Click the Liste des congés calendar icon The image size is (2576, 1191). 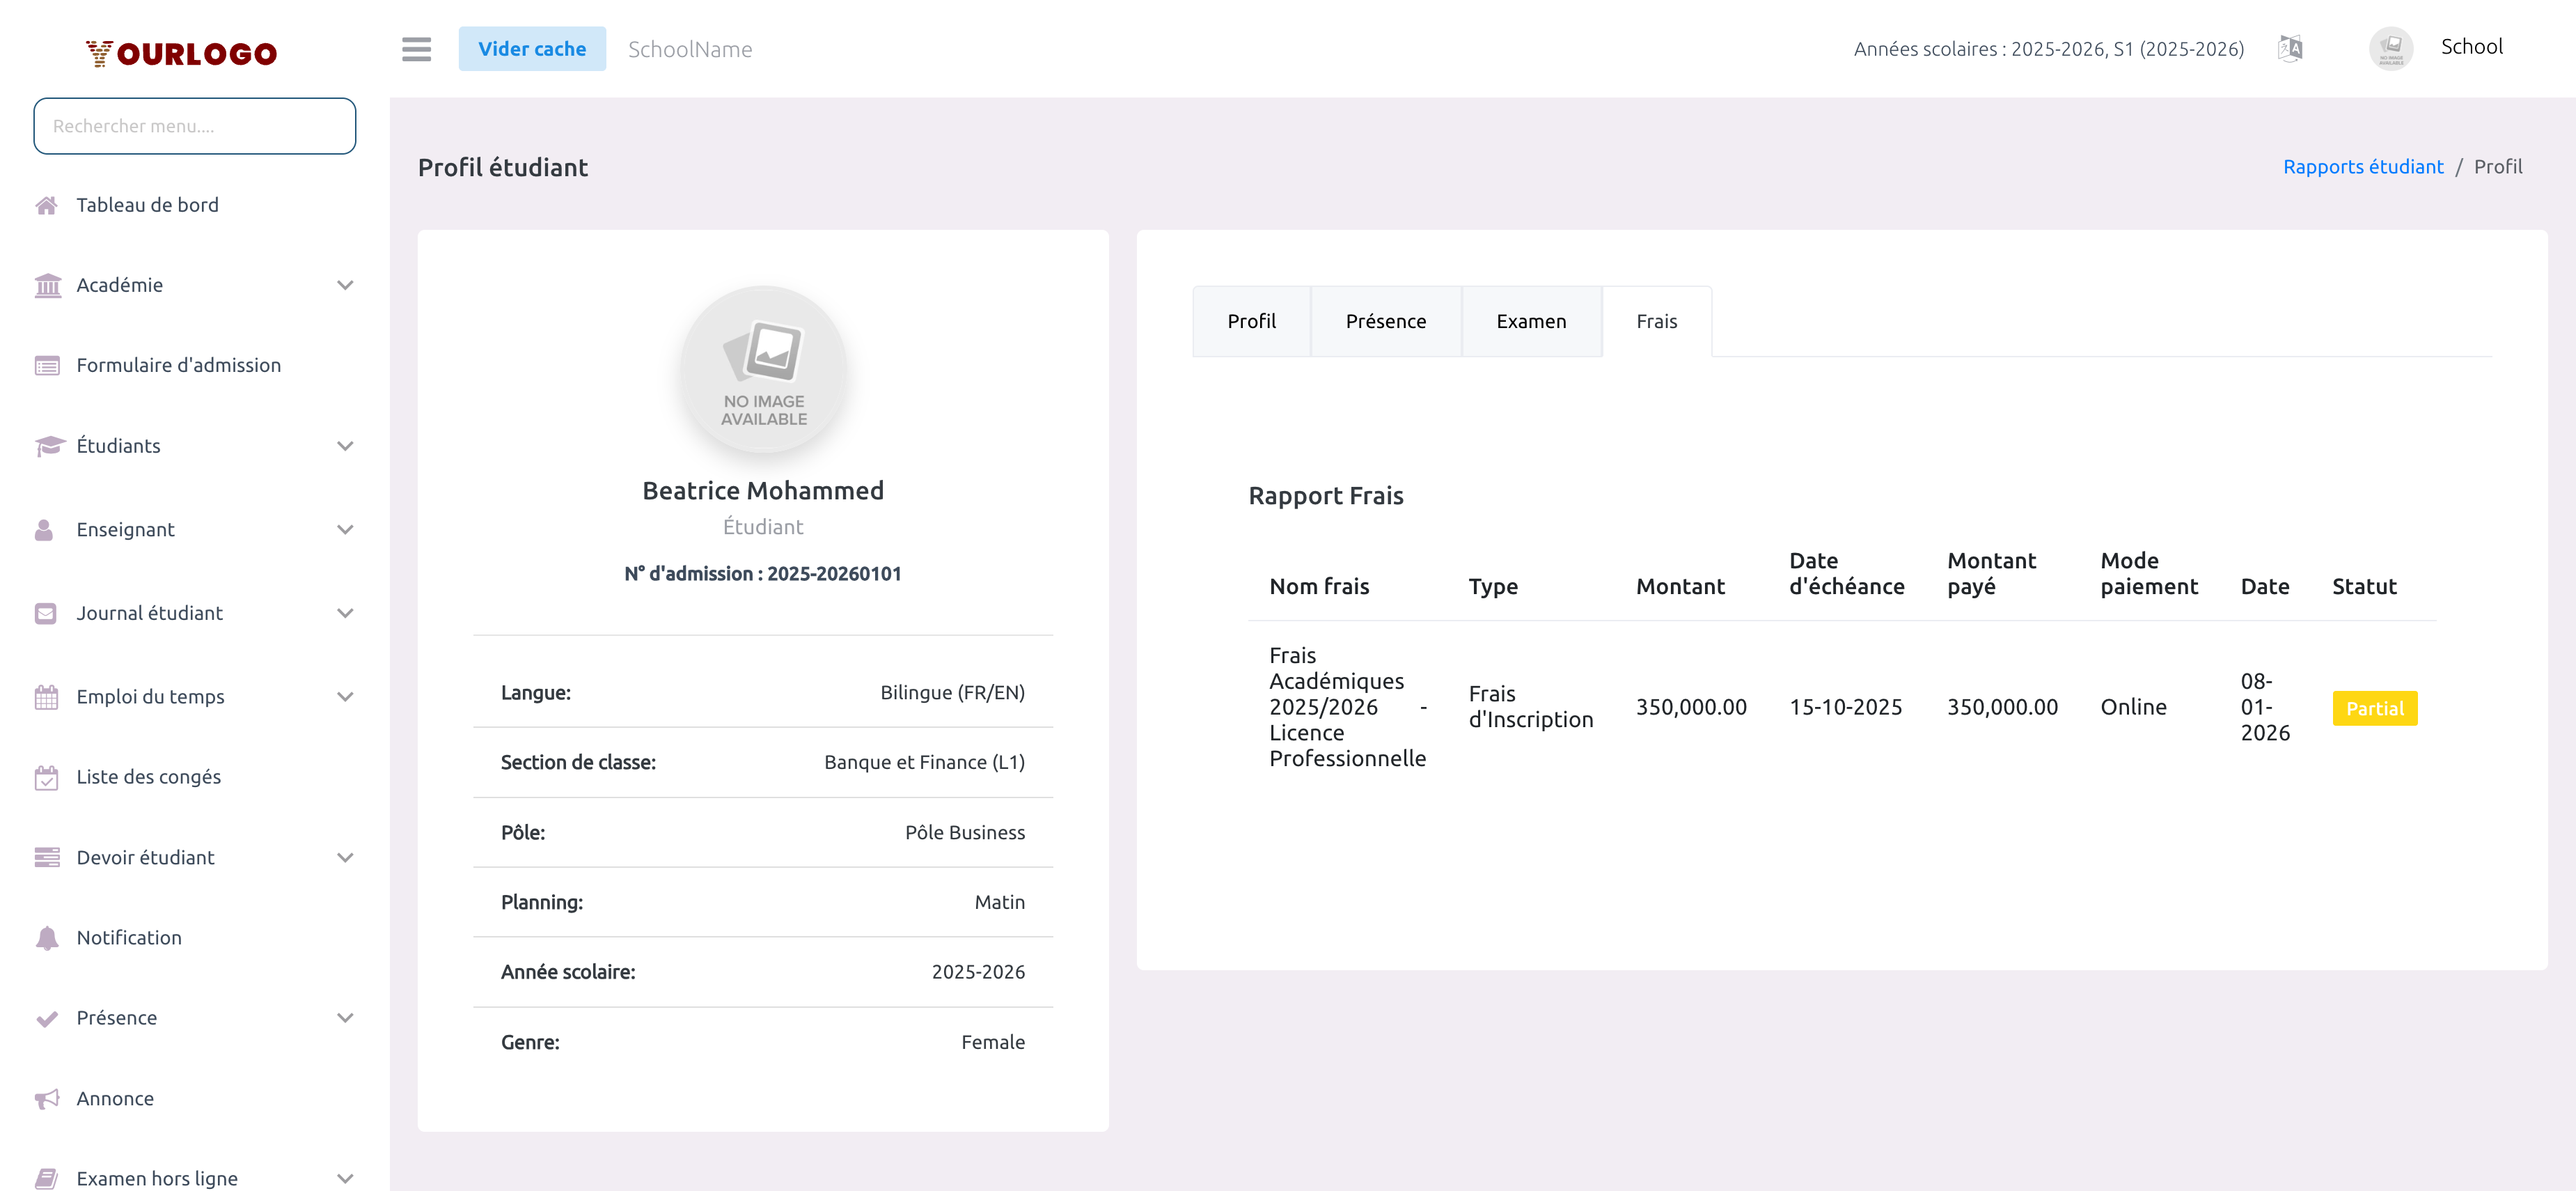pos(46,777)
